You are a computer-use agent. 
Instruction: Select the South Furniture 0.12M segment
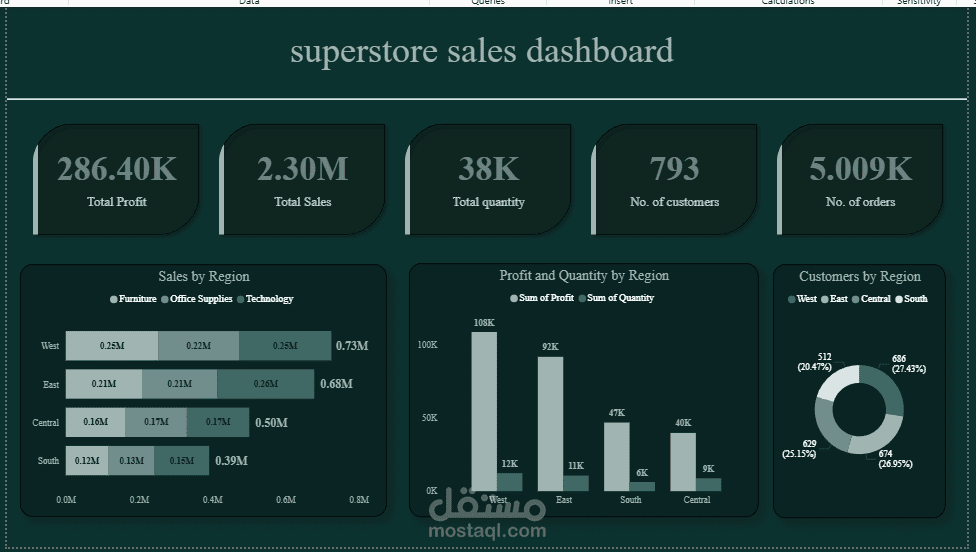[x=87, y=461]
